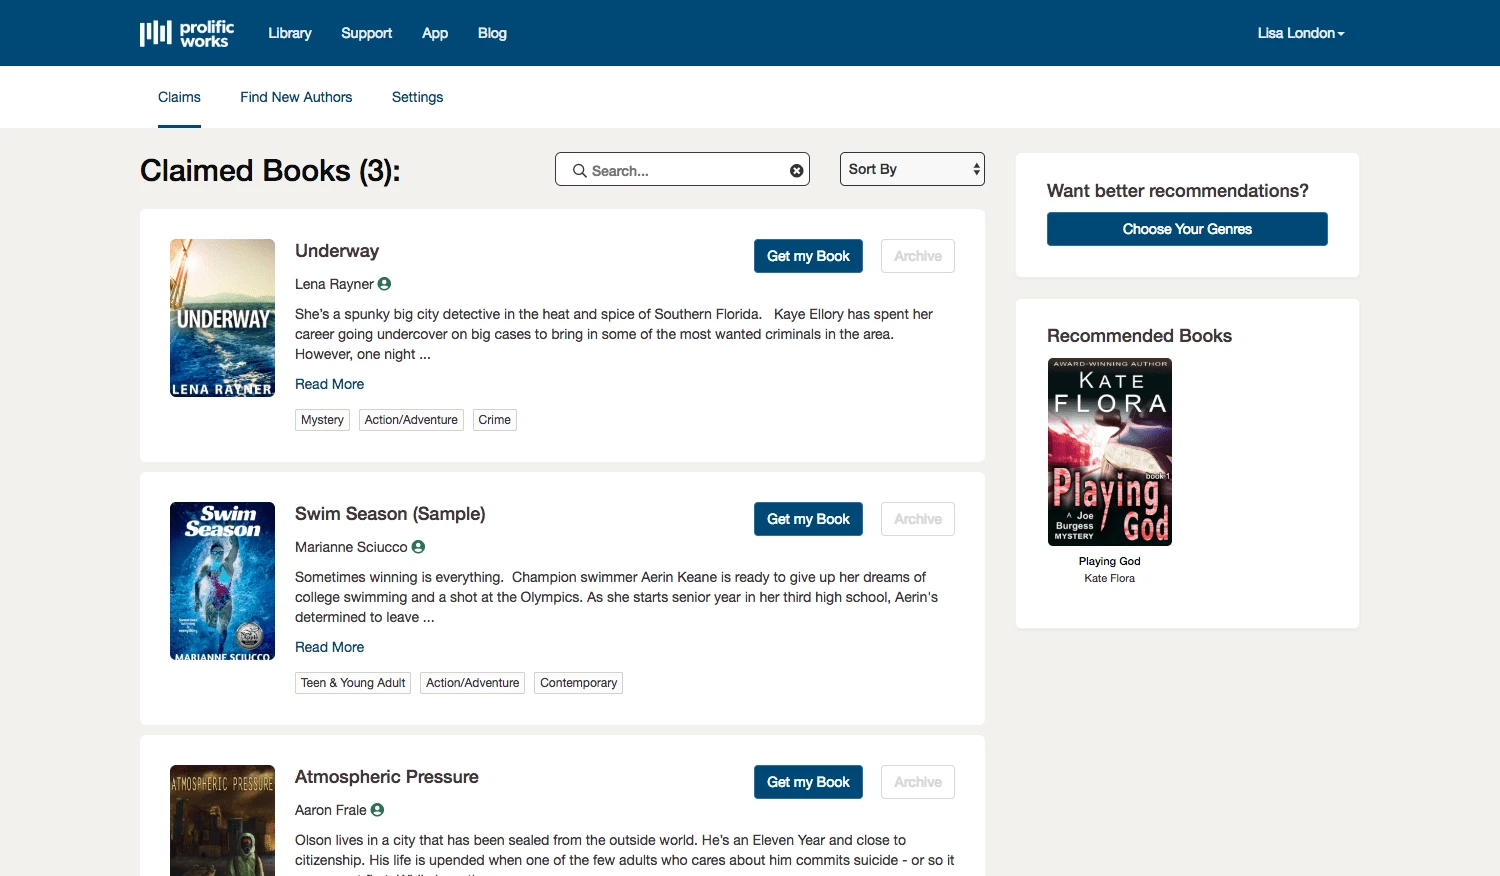Expand the Sort By dropdown
The width and height of the screenshot is (1500, 876).
(x=912, y=169)
